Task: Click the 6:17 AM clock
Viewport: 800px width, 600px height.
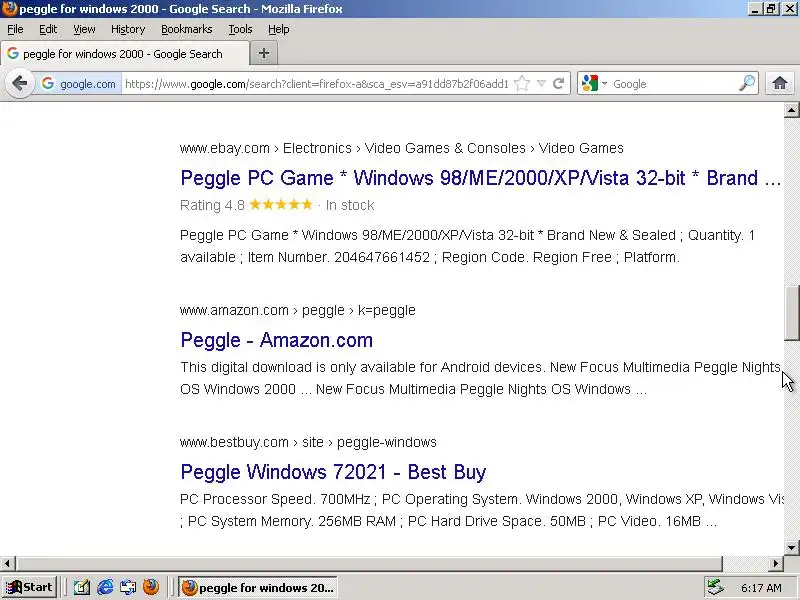Action: 761,588
